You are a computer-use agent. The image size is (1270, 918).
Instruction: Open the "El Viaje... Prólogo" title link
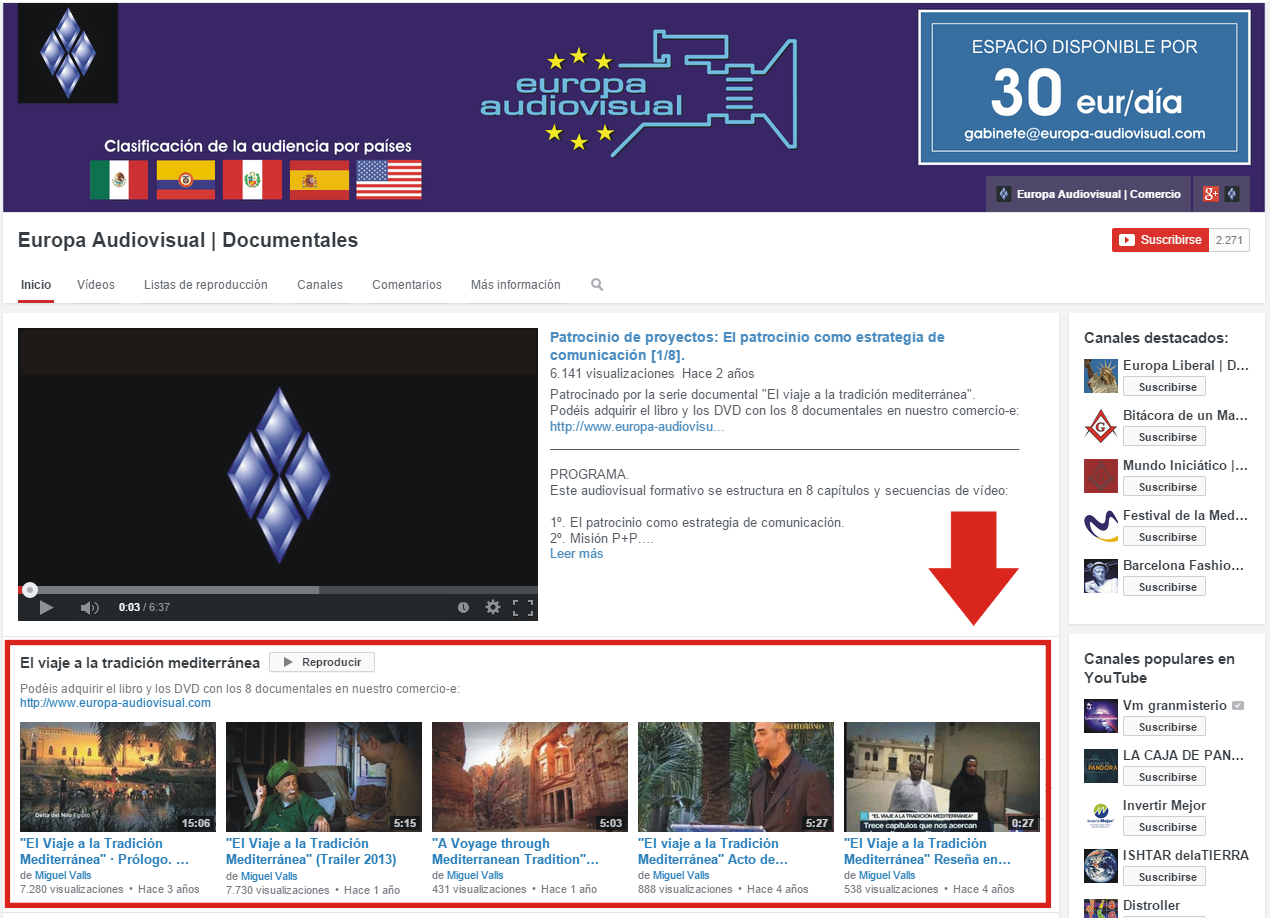coord(105,852)
